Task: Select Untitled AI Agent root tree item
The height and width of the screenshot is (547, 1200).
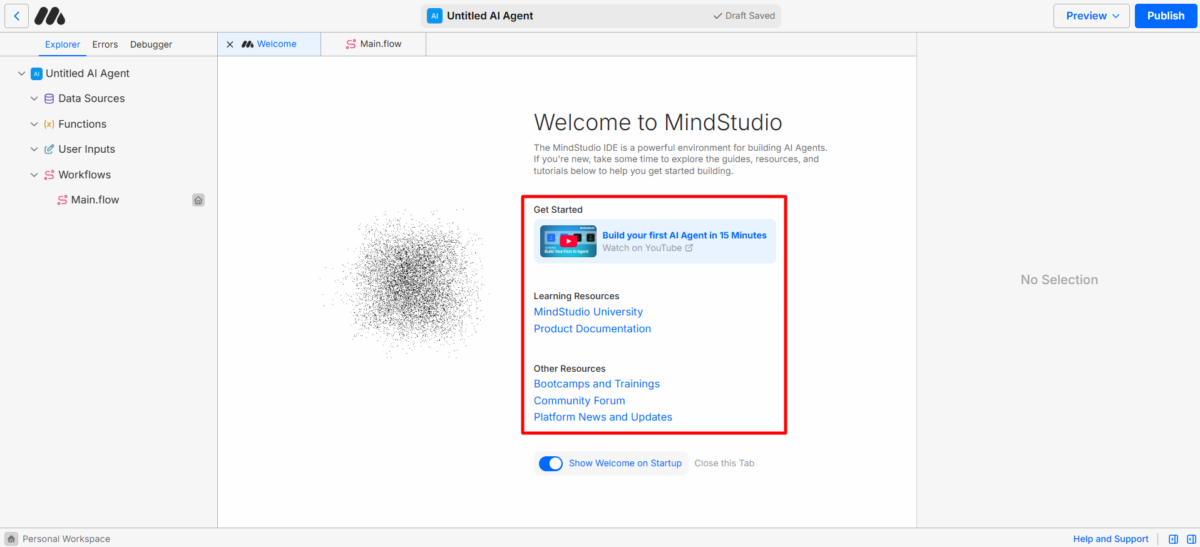Action: (88, 74)
